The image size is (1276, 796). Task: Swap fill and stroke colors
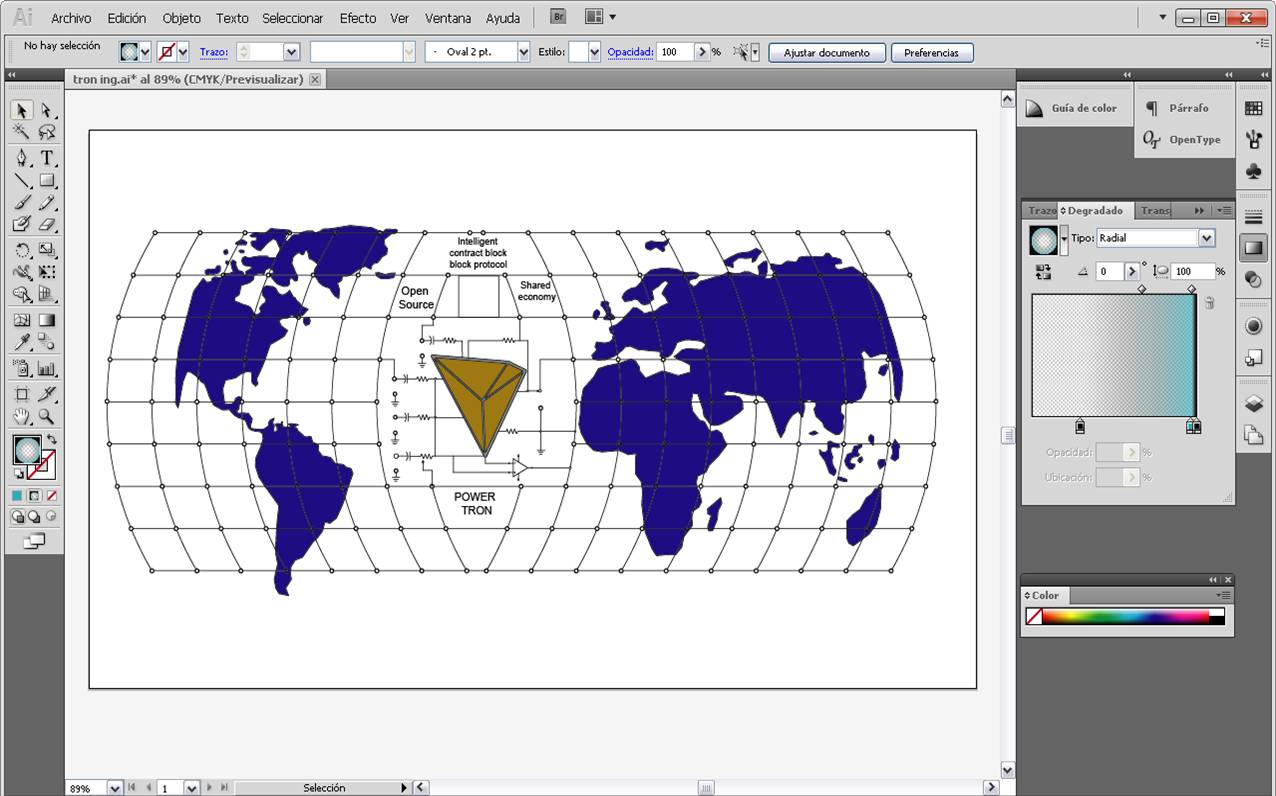[51, 438]
